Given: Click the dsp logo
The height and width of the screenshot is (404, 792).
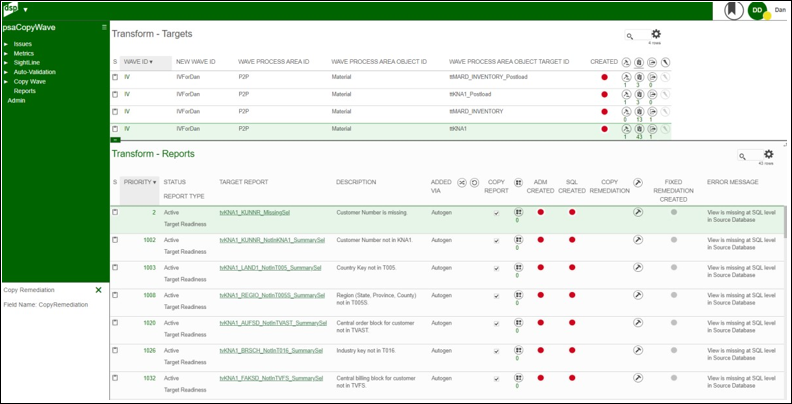Looking at the screenshot, I should (x=11, y=9).
